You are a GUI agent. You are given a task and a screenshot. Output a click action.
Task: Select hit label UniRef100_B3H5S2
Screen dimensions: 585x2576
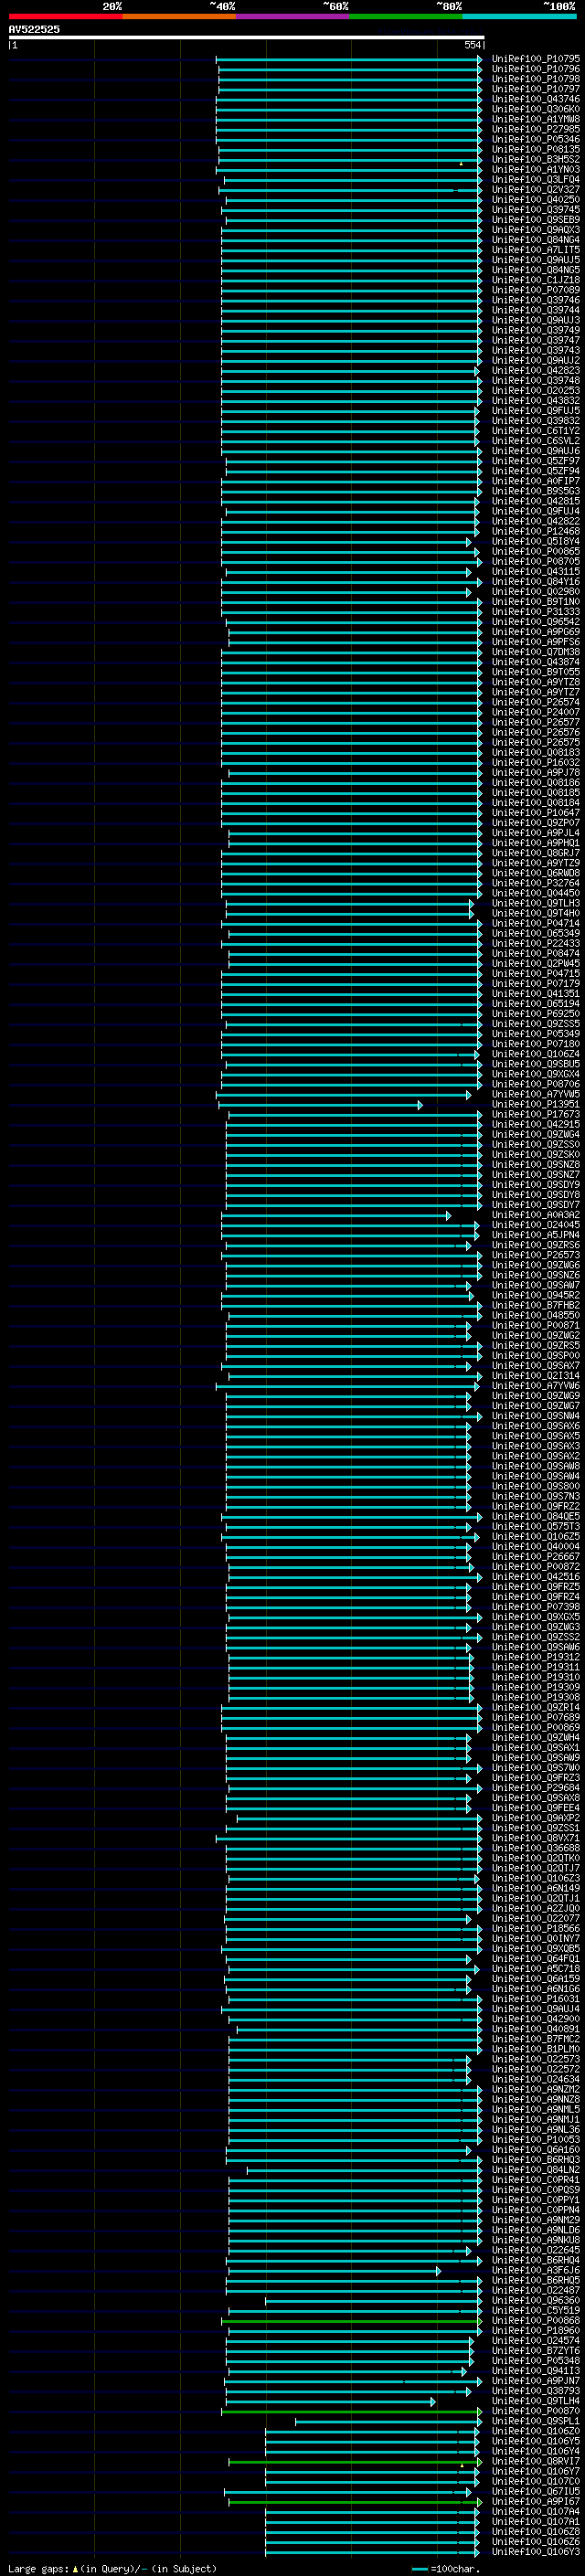535,159
